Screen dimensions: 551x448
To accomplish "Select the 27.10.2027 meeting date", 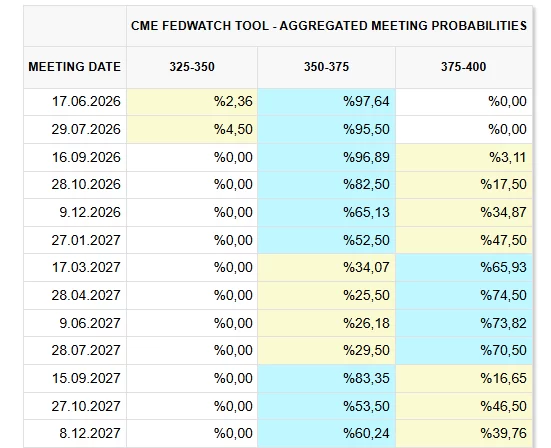I will pos(75,407).
